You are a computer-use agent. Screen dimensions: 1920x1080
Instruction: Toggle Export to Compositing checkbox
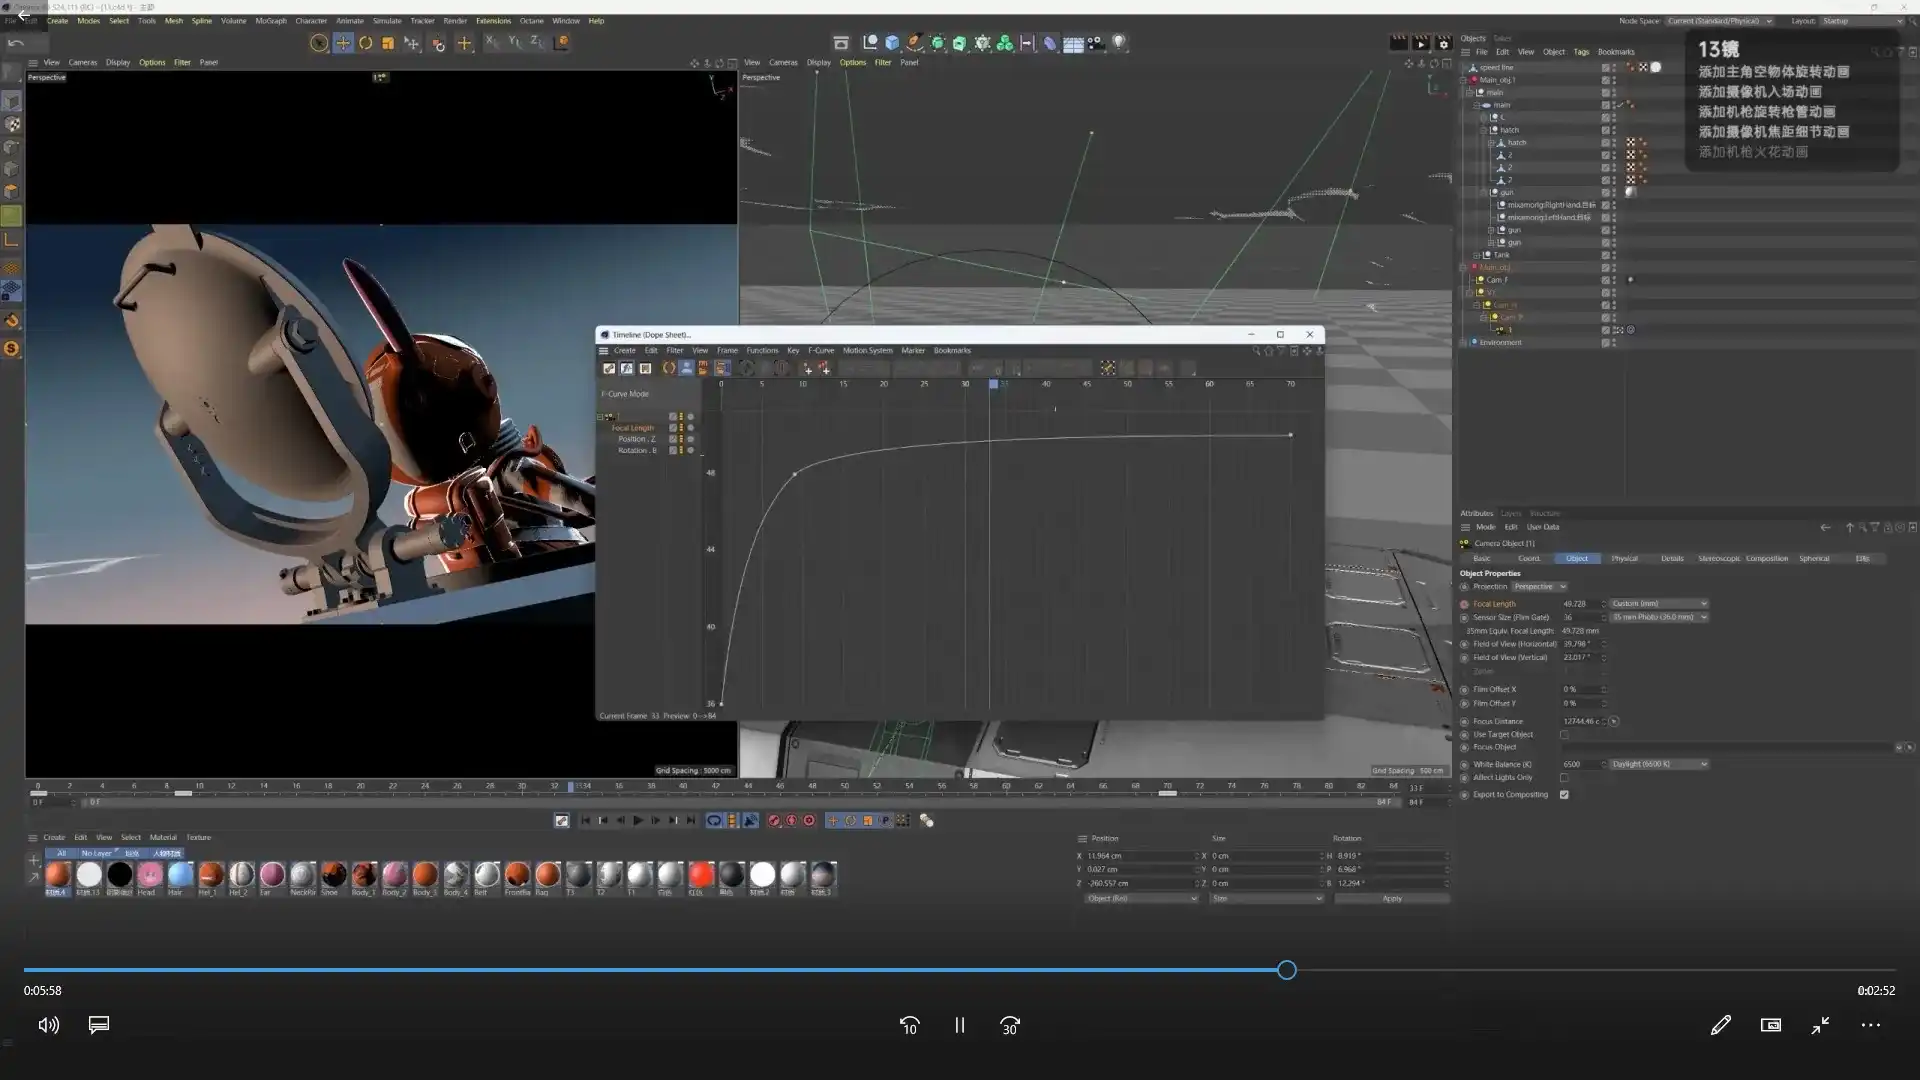[x=1564, y=795]
